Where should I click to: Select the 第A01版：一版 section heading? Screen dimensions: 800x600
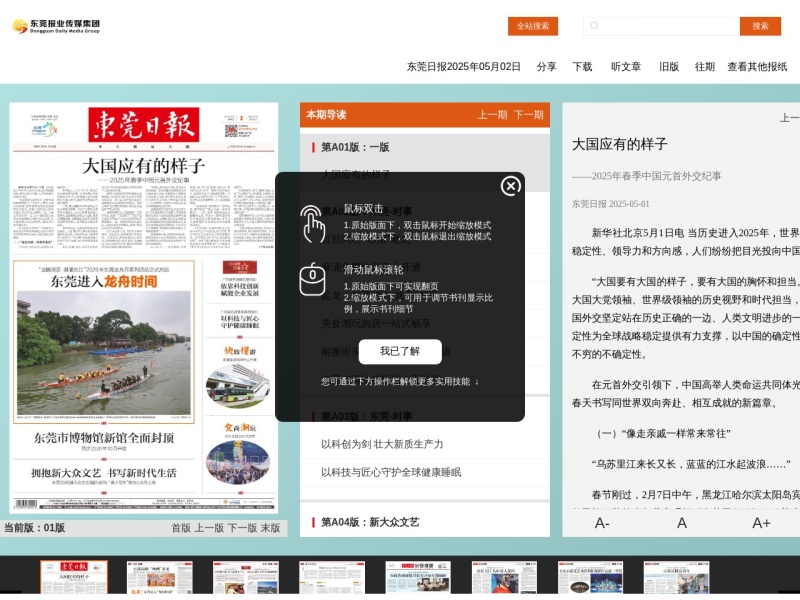(x=355, y=147)
